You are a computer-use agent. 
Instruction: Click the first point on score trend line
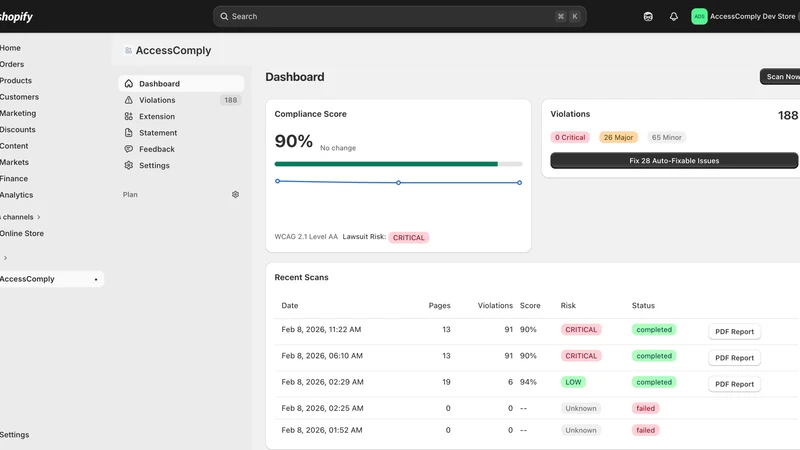pos(278,181)
